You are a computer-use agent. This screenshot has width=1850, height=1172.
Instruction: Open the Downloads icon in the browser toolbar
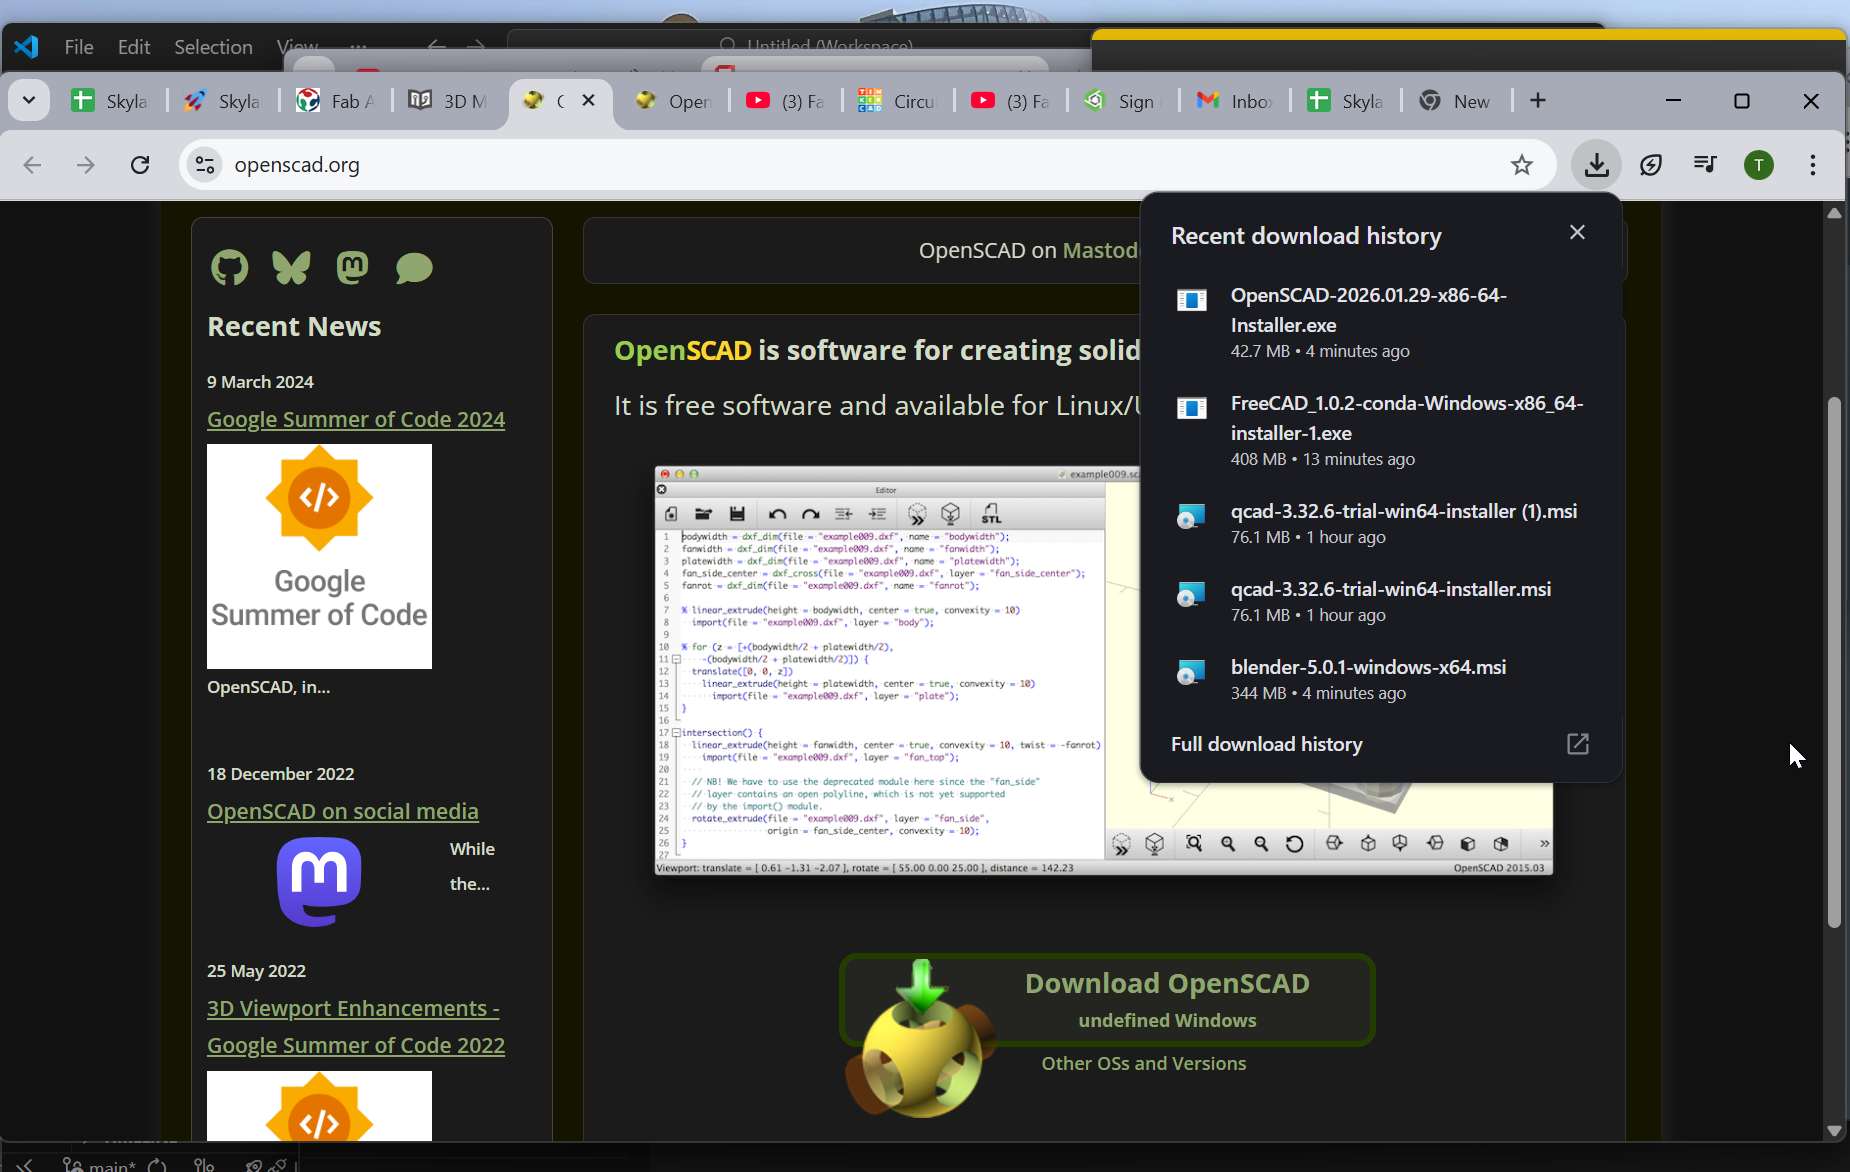(x=1594, y=164)
